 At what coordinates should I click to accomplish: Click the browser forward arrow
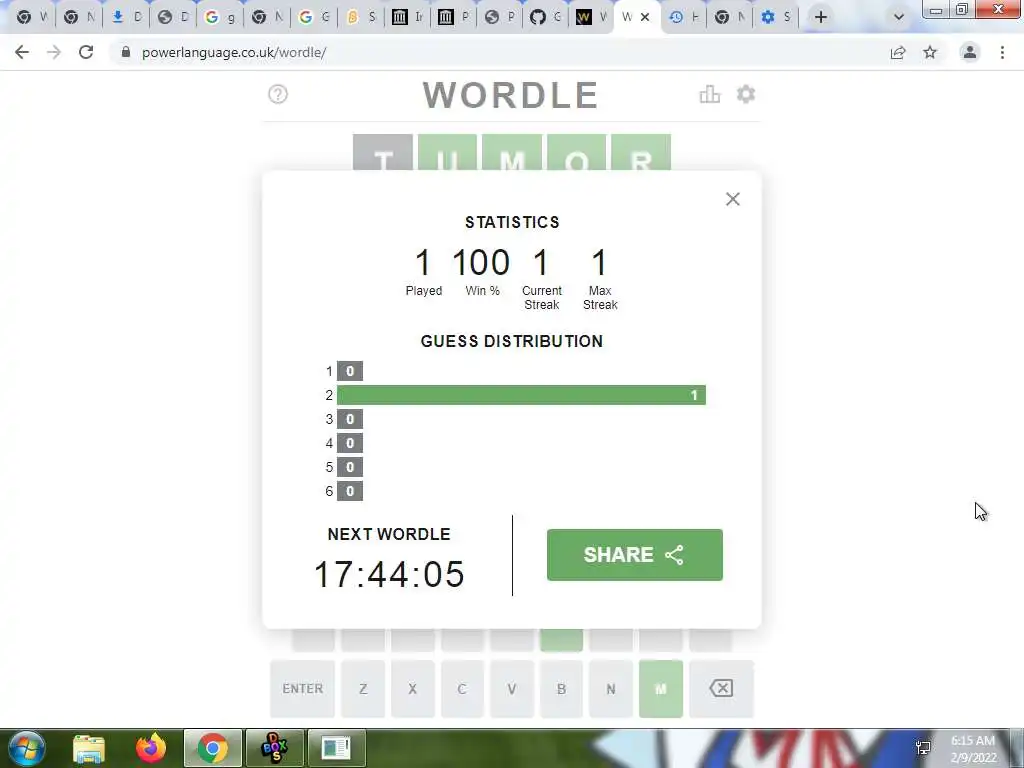54,52
